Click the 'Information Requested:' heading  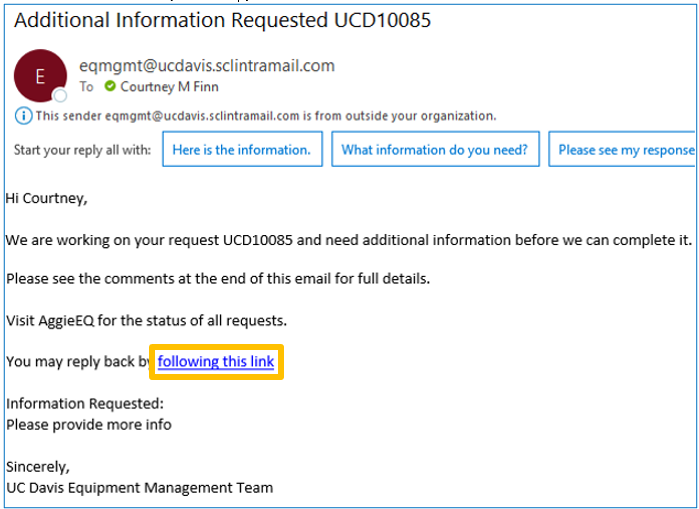(x=85, y=403)
